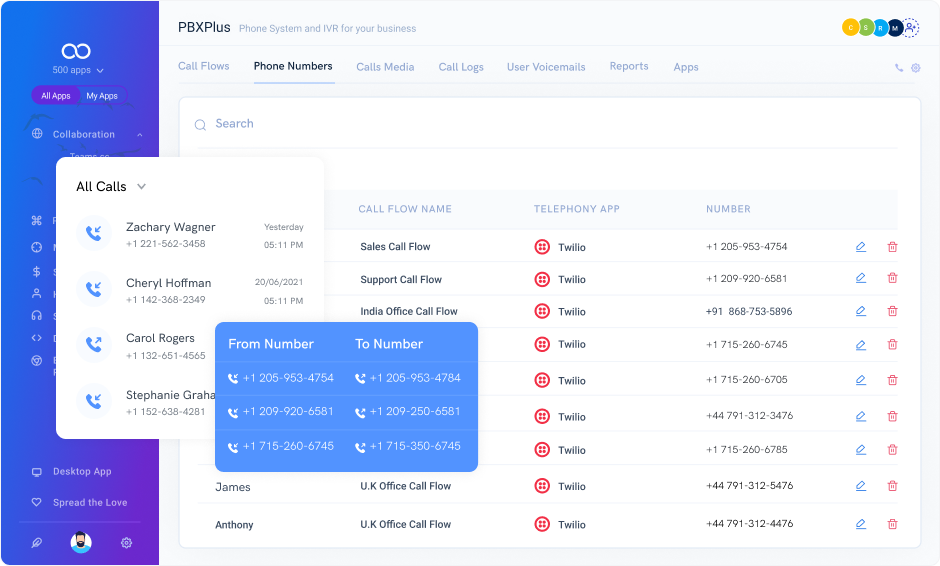Switch to the My Apps toggle
940x566 pixels.
point(102,96)
